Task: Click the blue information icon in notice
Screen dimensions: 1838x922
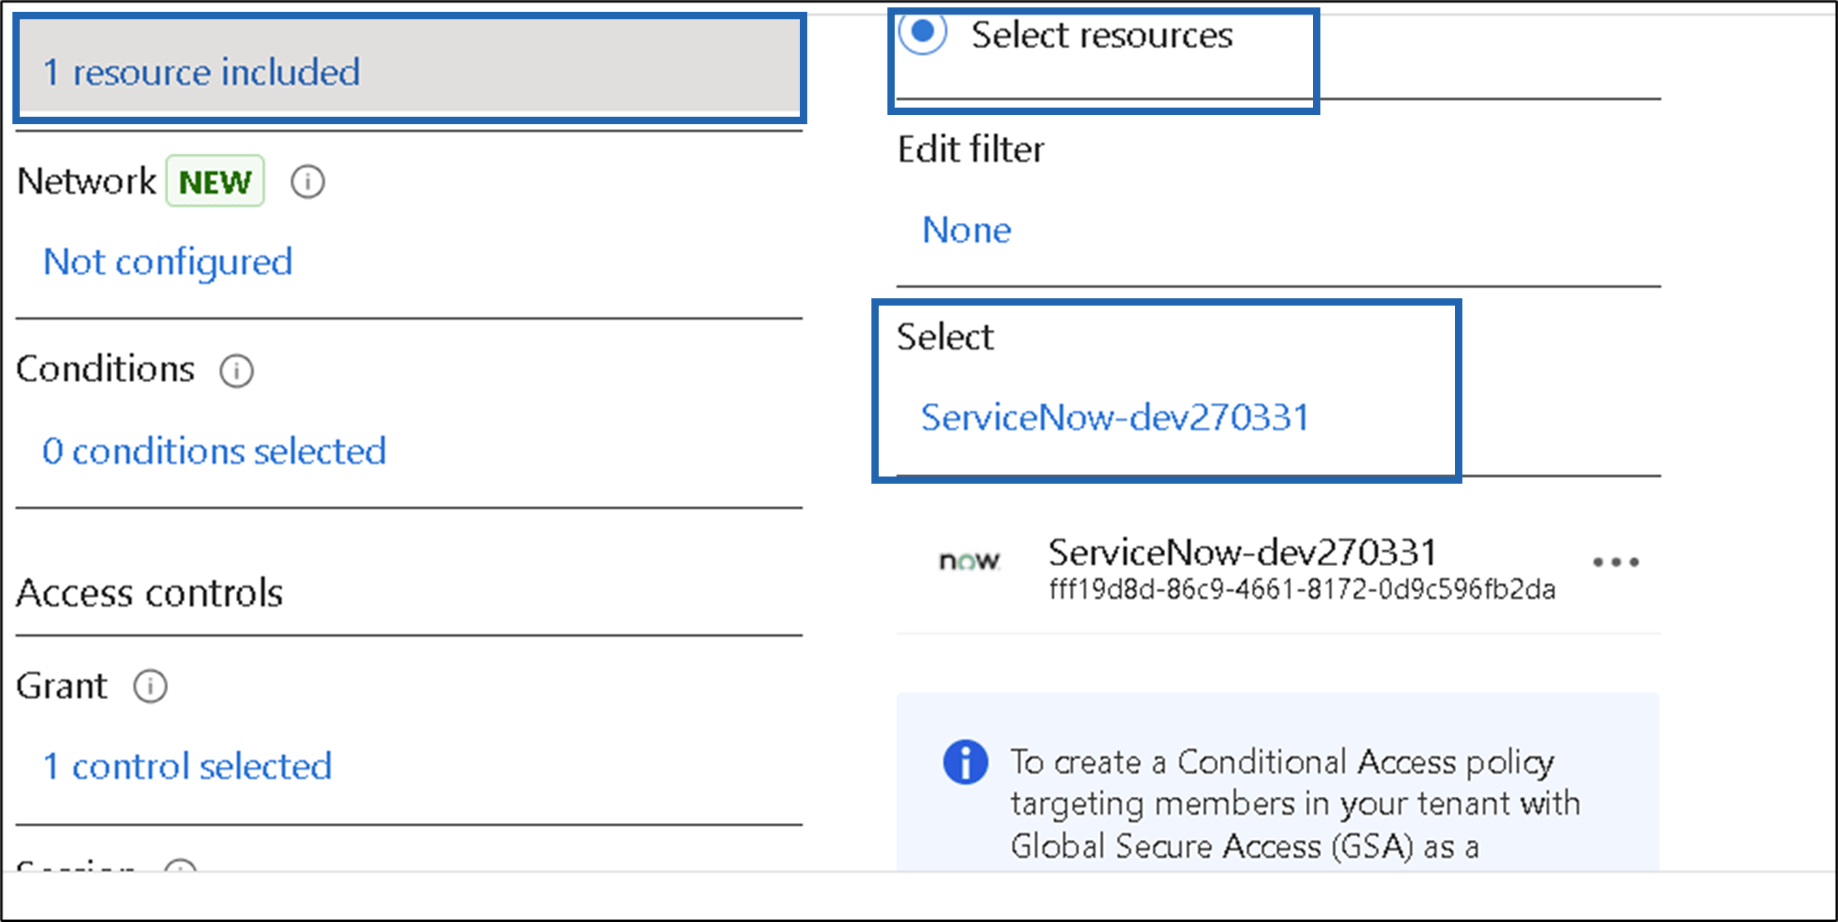Action: coord(965,763)
